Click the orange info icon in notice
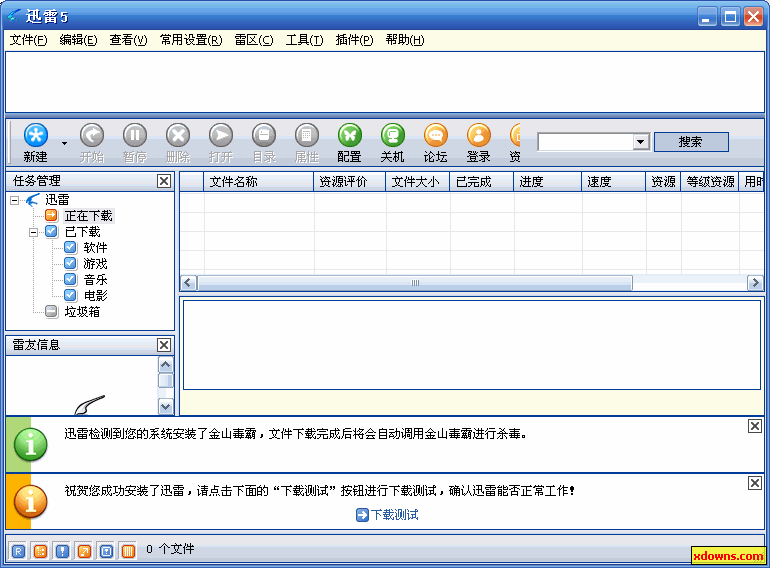 [30, 502]
